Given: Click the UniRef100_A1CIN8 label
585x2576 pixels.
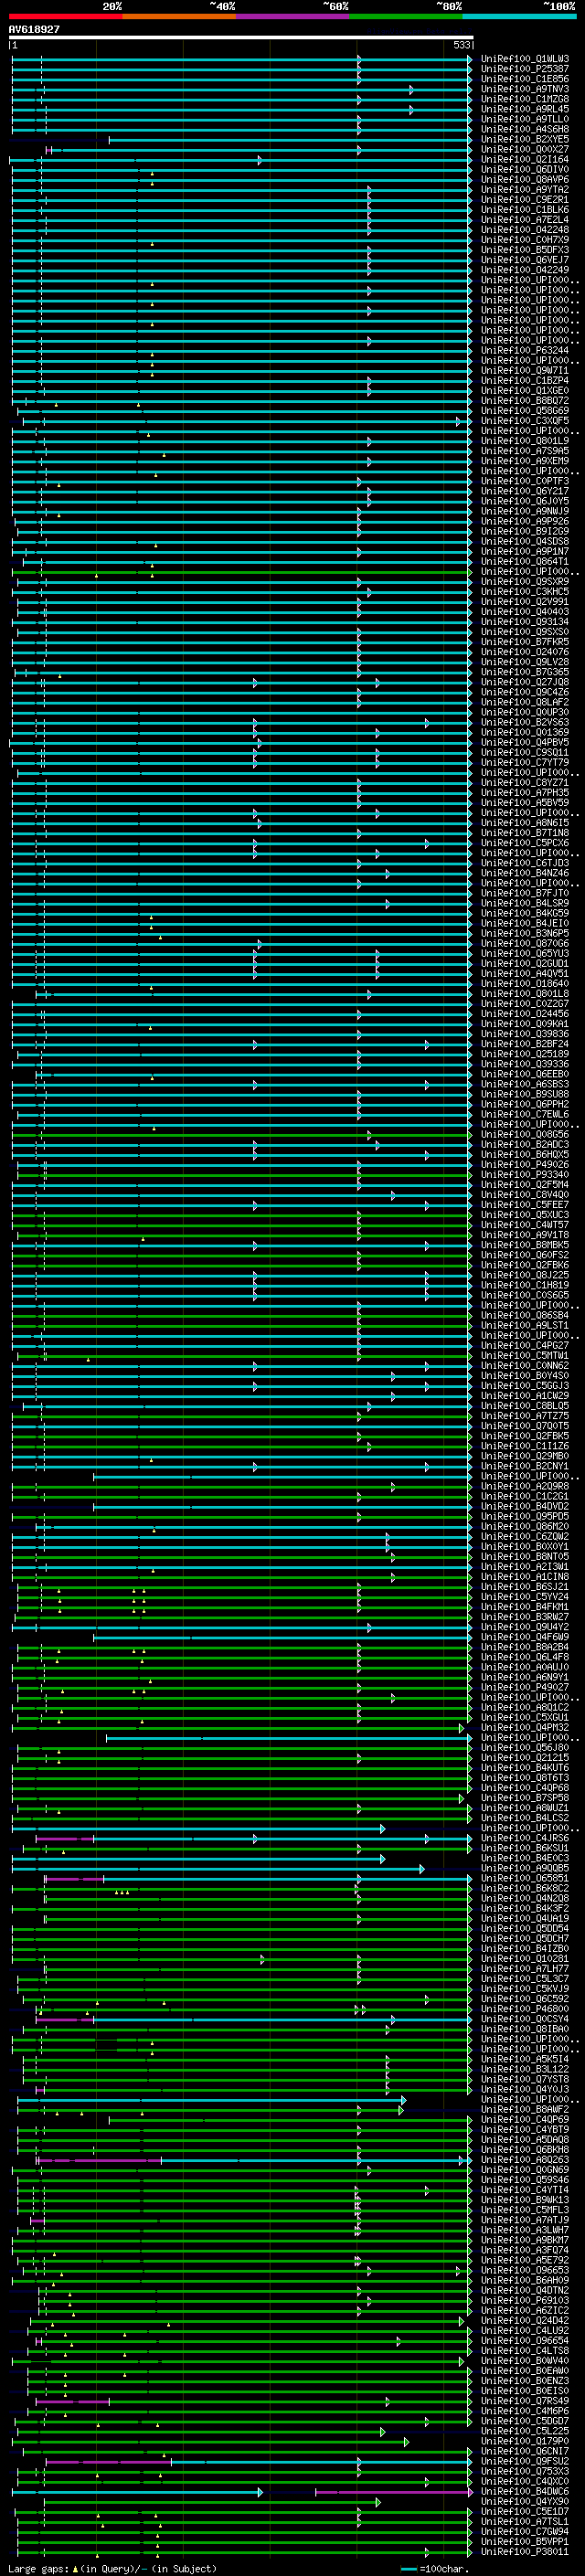Looking at the screenshot, I should (525, 1577).
